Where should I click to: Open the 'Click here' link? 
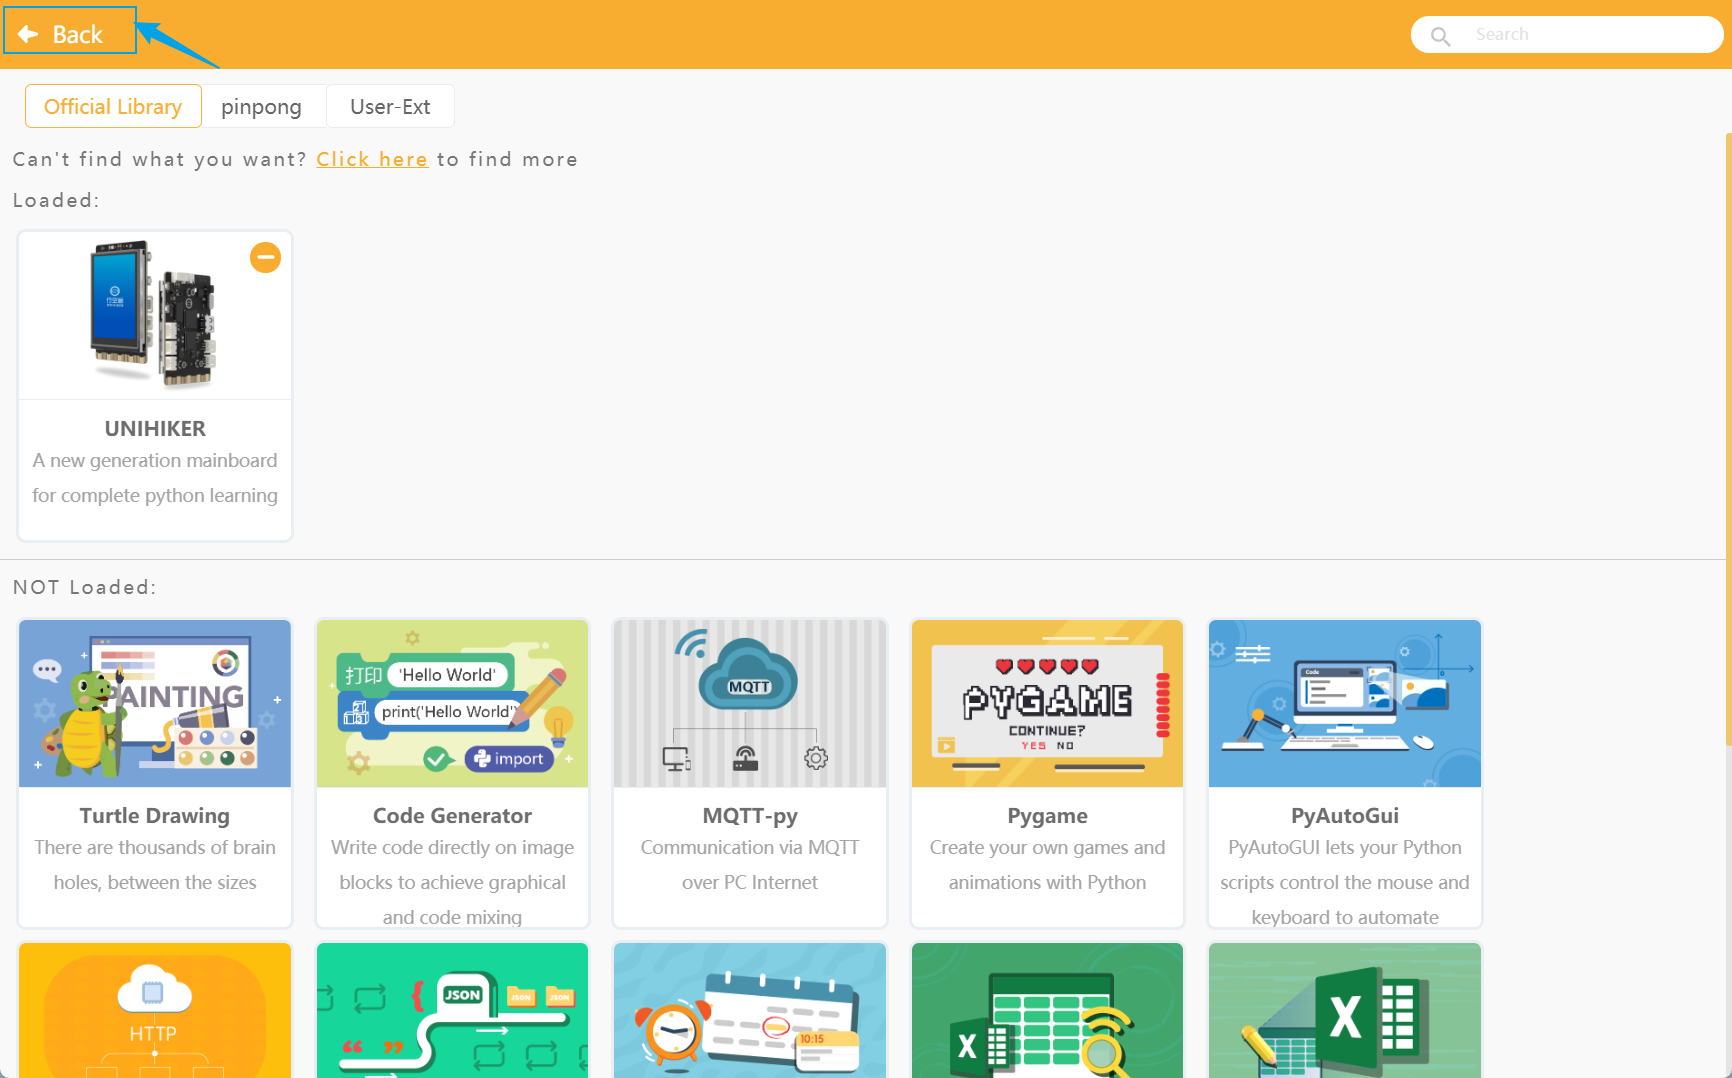tap(372, 159)
